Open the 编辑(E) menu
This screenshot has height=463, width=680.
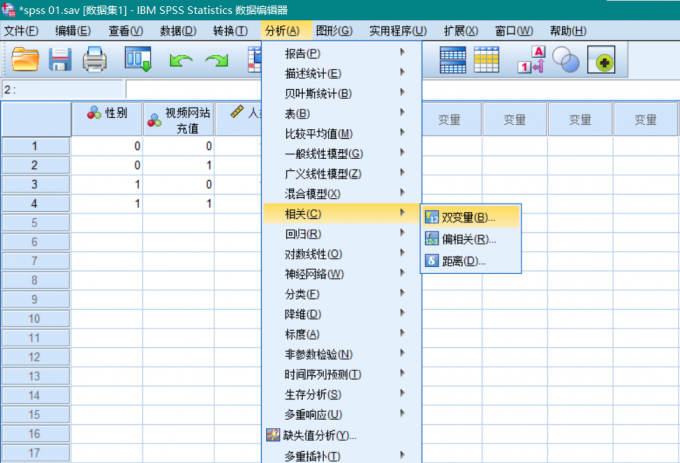[73, 31]
